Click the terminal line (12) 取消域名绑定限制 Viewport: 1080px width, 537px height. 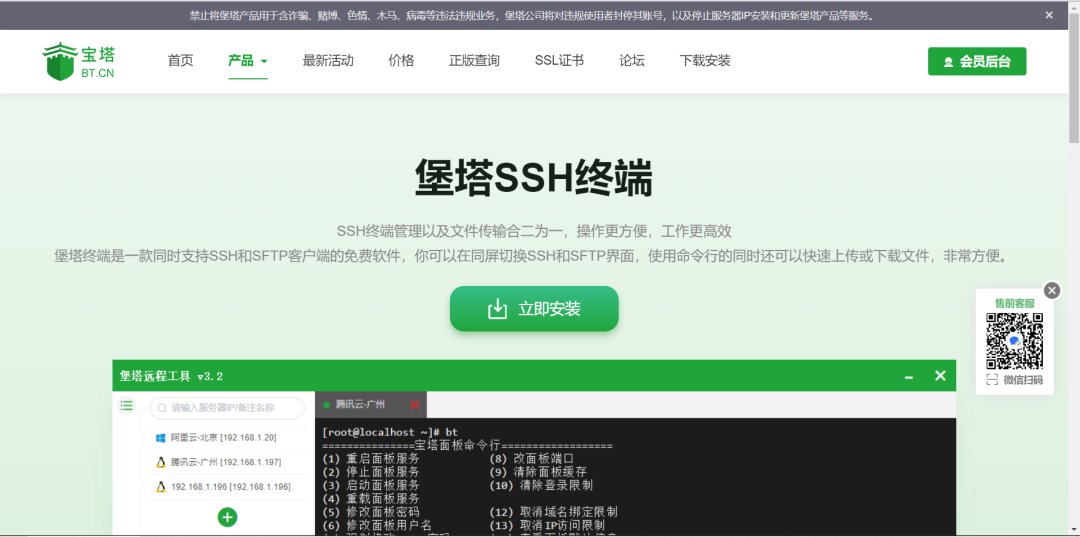[x=553, y=512]
